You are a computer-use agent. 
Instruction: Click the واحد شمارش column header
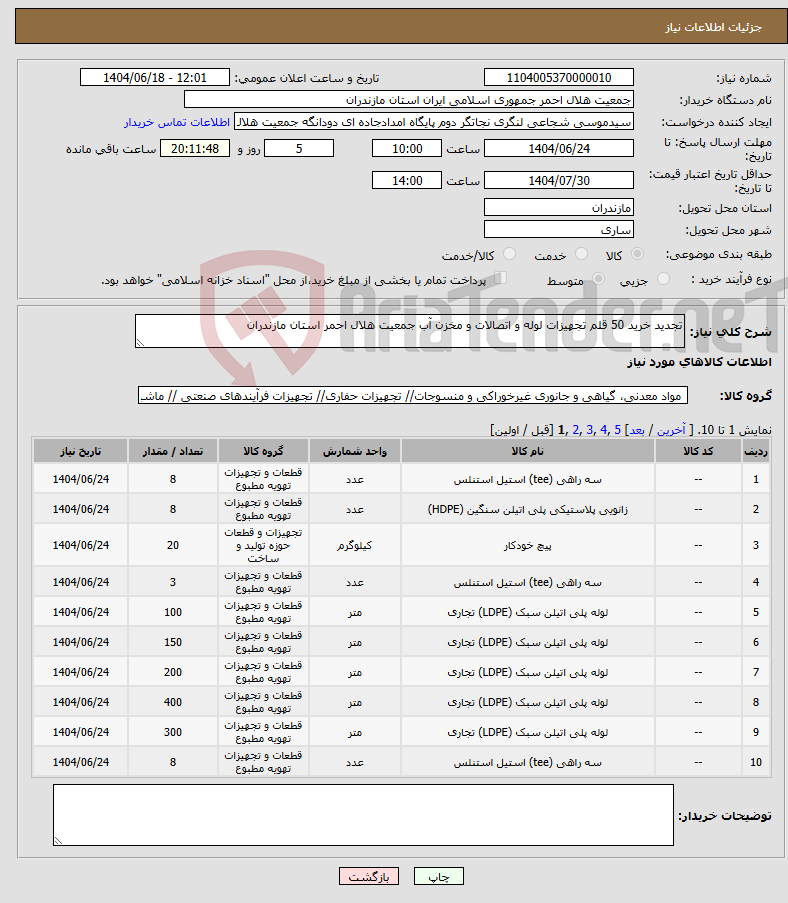(x=355, y=451)
